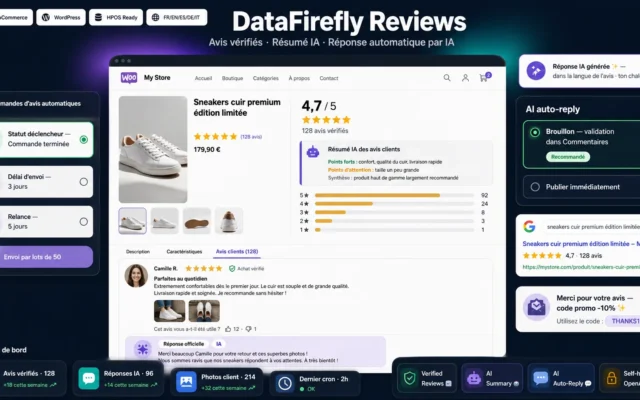
Task: Open the first customer review photo
Action: (169, 311)
